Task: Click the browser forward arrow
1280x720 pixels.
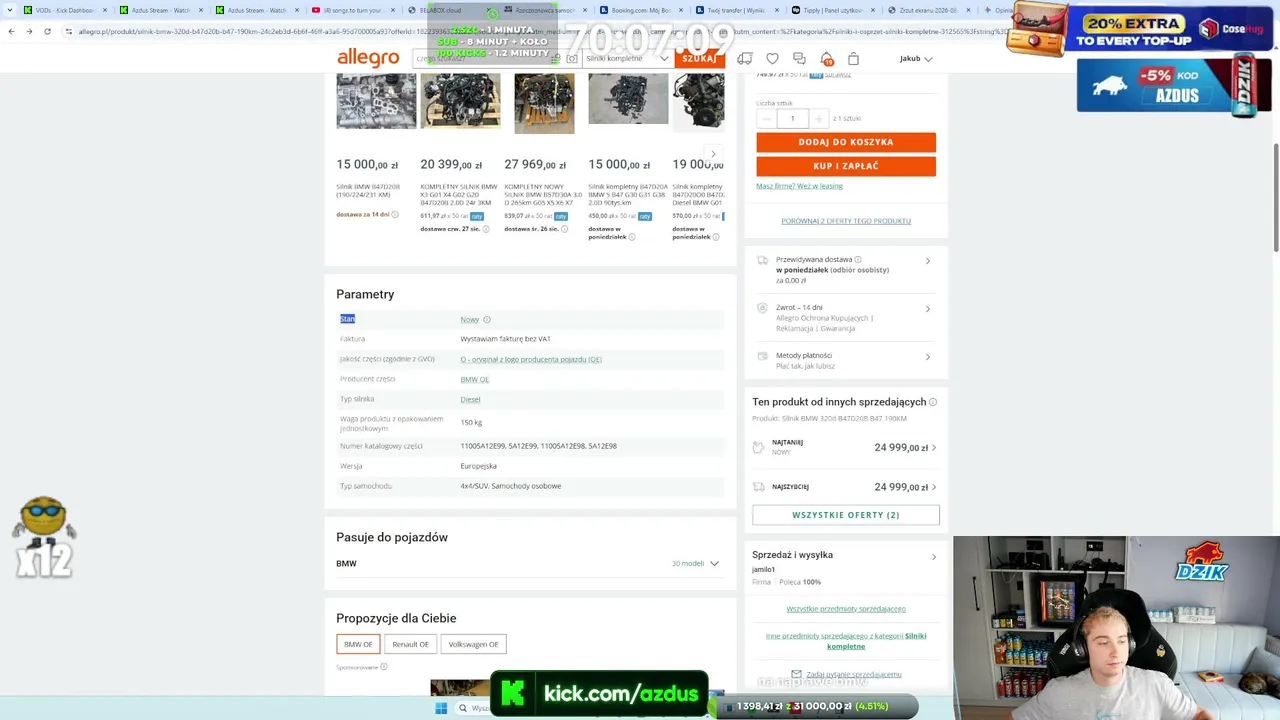Action: click(x=29, y=31)
